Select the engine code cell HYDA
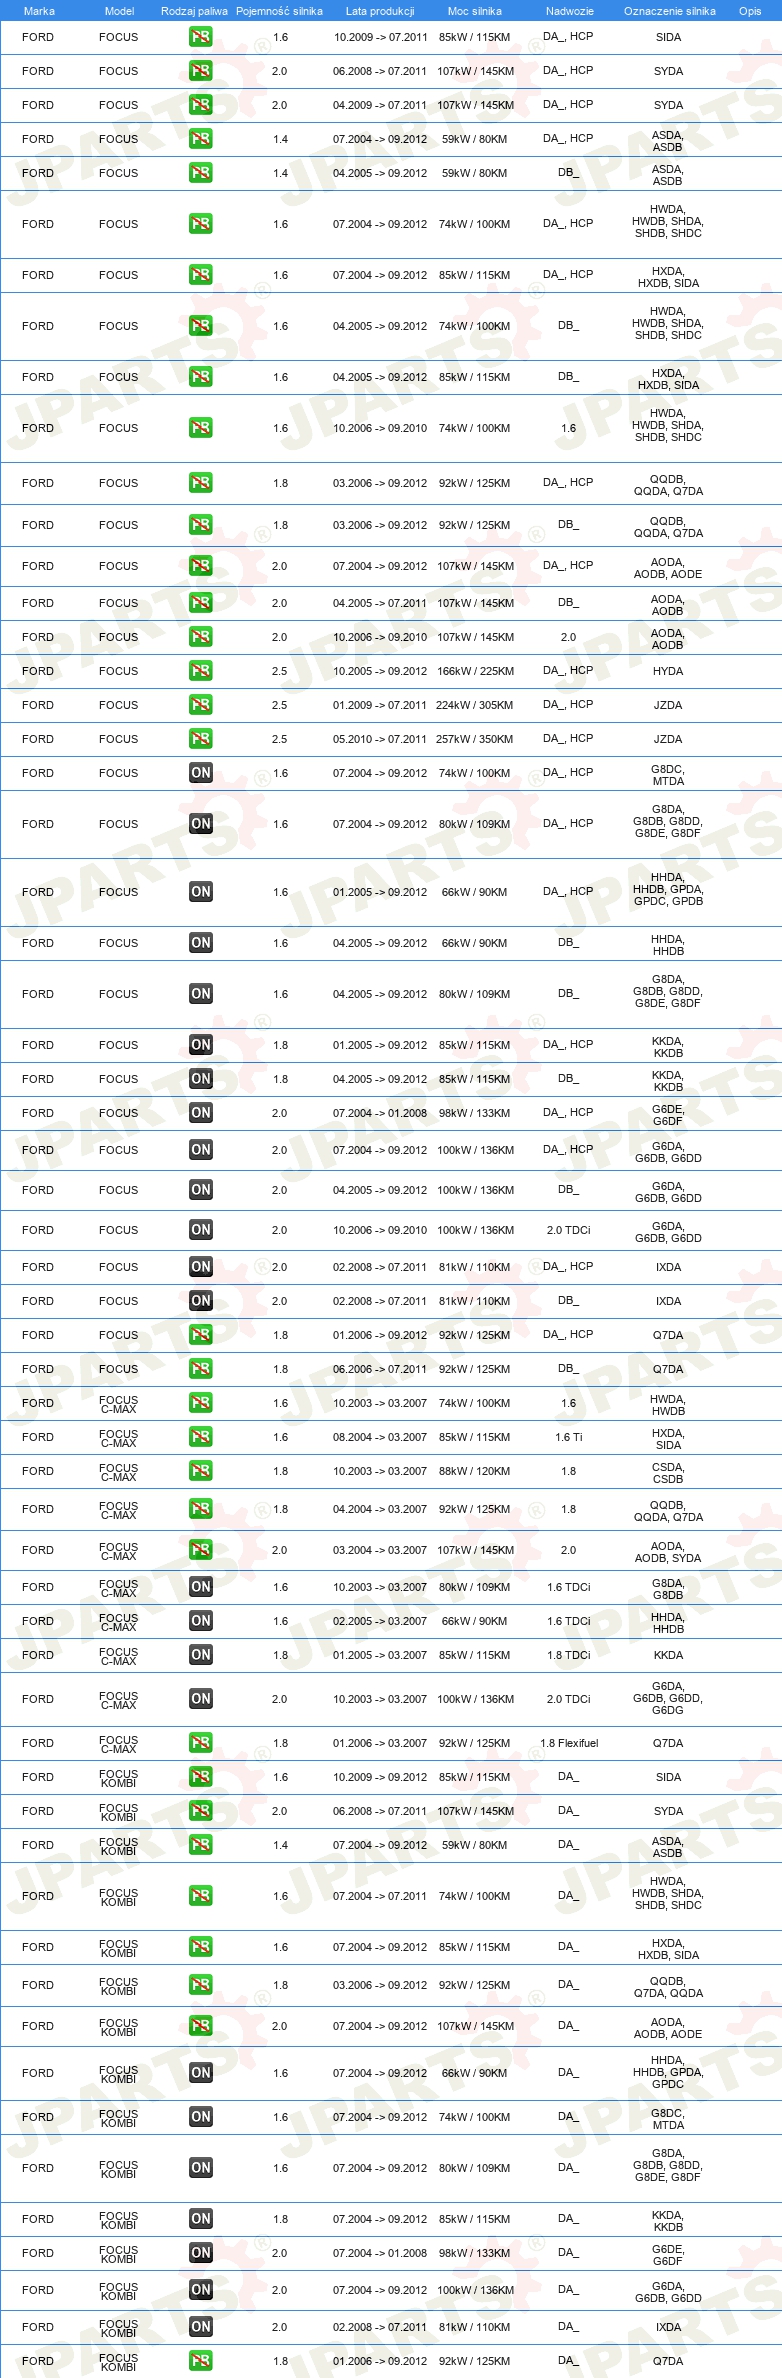Screen dimensions: 782x2378 (x=668, y=671)
